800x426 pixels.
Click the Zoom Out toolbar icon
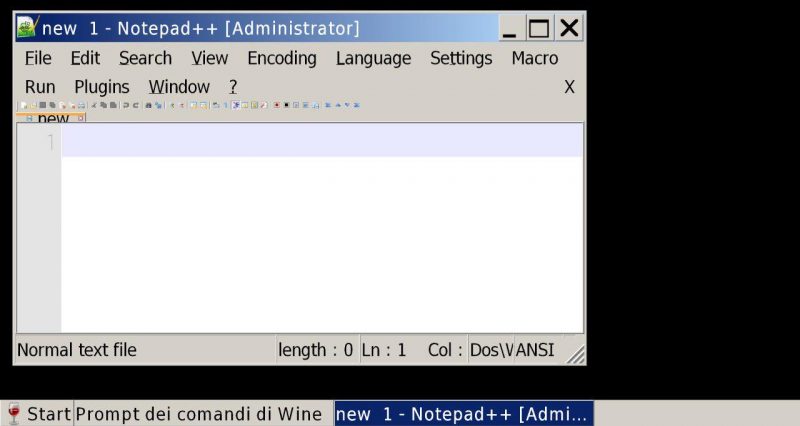[x=182, y=105]
